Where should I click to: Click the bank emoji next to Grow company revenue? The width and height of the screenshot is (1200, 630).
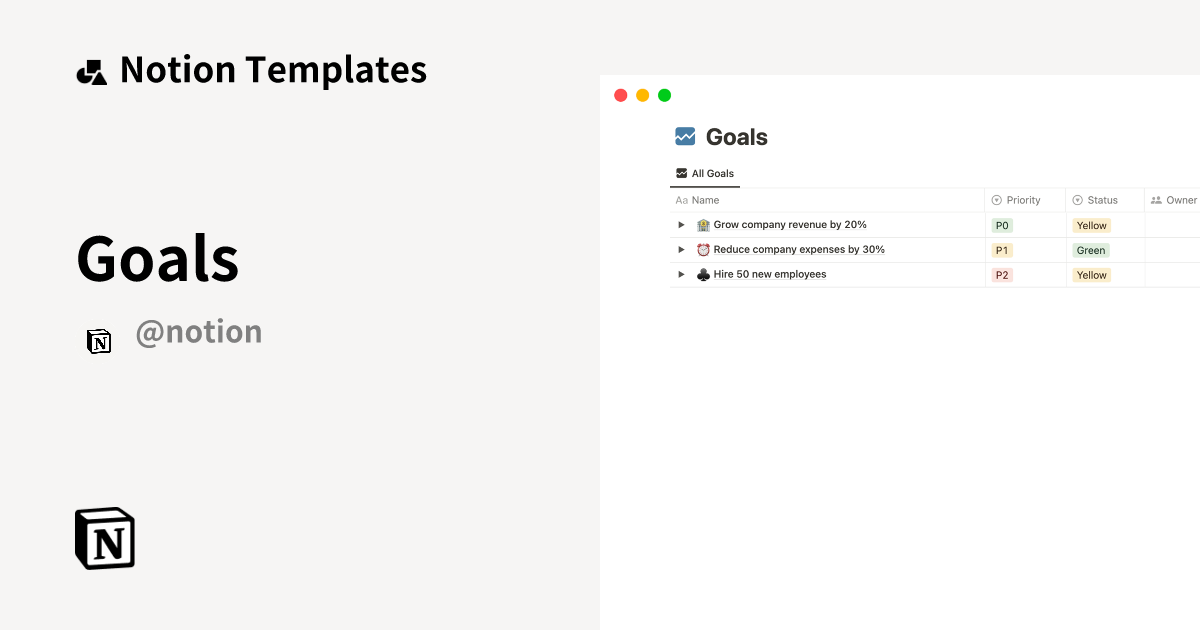pyautogui.click(x=703, y=224)
